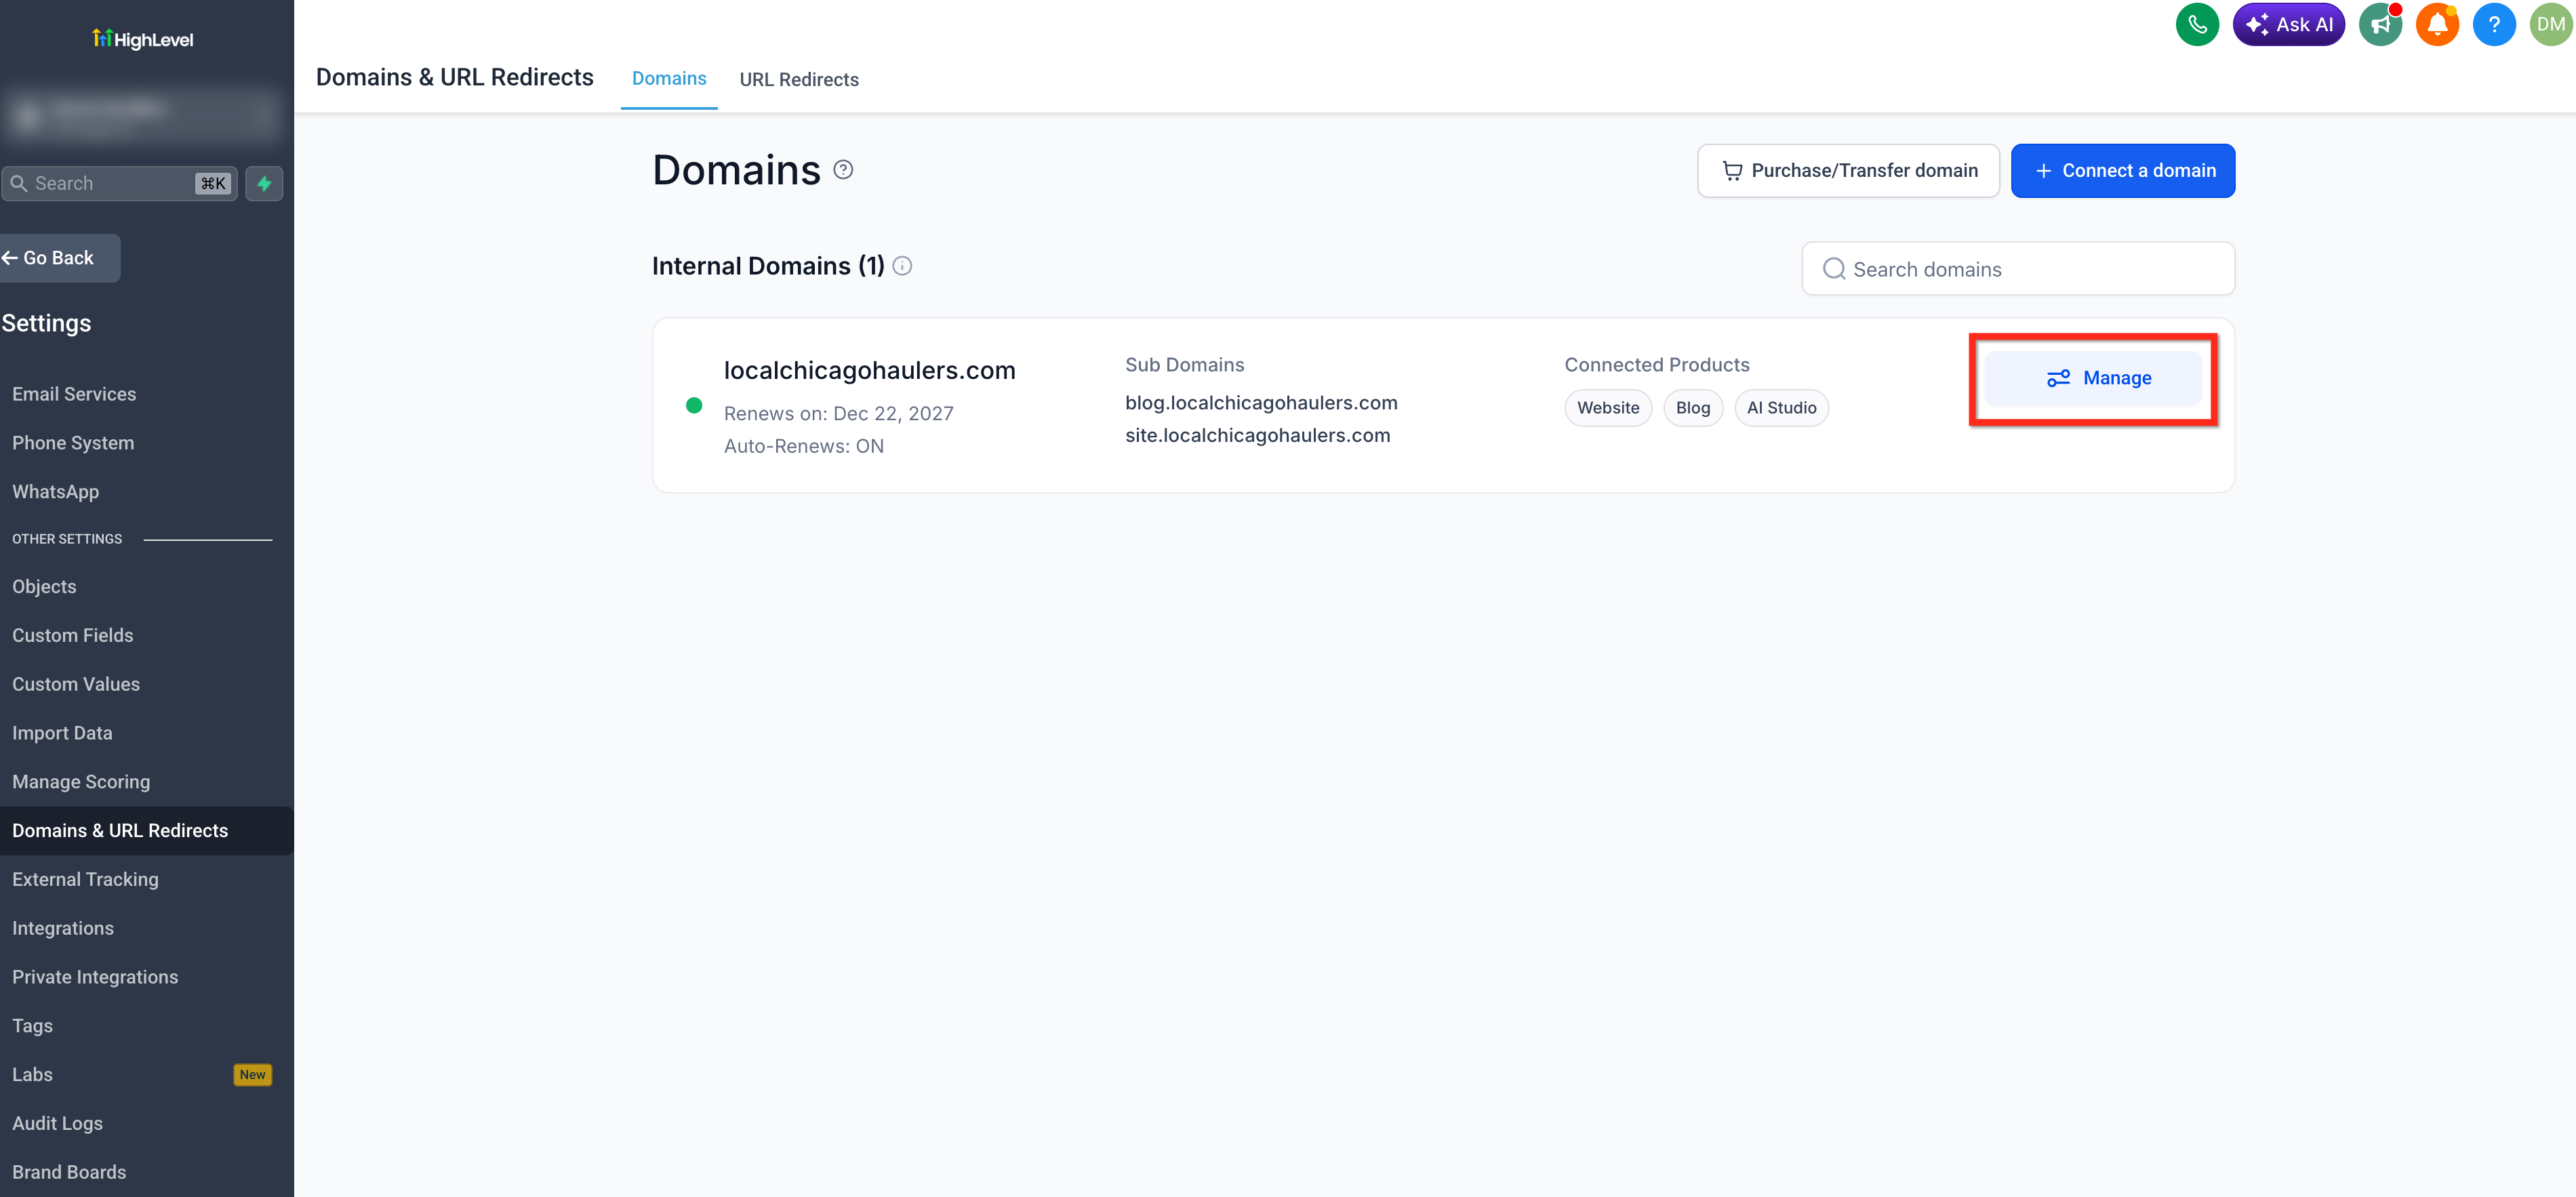The image size is (2576, 1197).
Task: Switch to the Domains tab
Action: (669, 78)
